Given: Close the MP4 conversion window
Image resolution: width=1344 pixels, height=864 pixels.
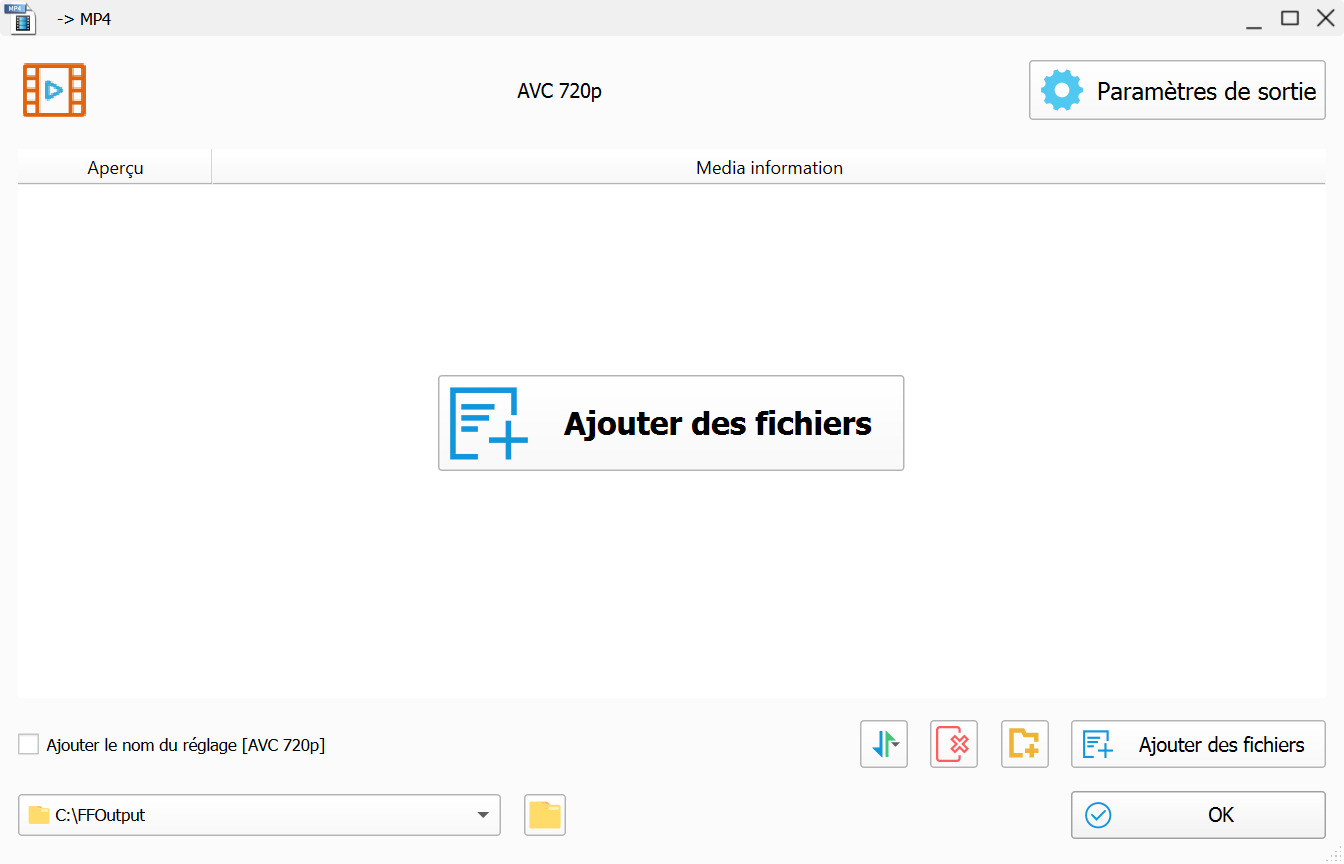Looking at the screenshot, I should (x=1325, y=18).
